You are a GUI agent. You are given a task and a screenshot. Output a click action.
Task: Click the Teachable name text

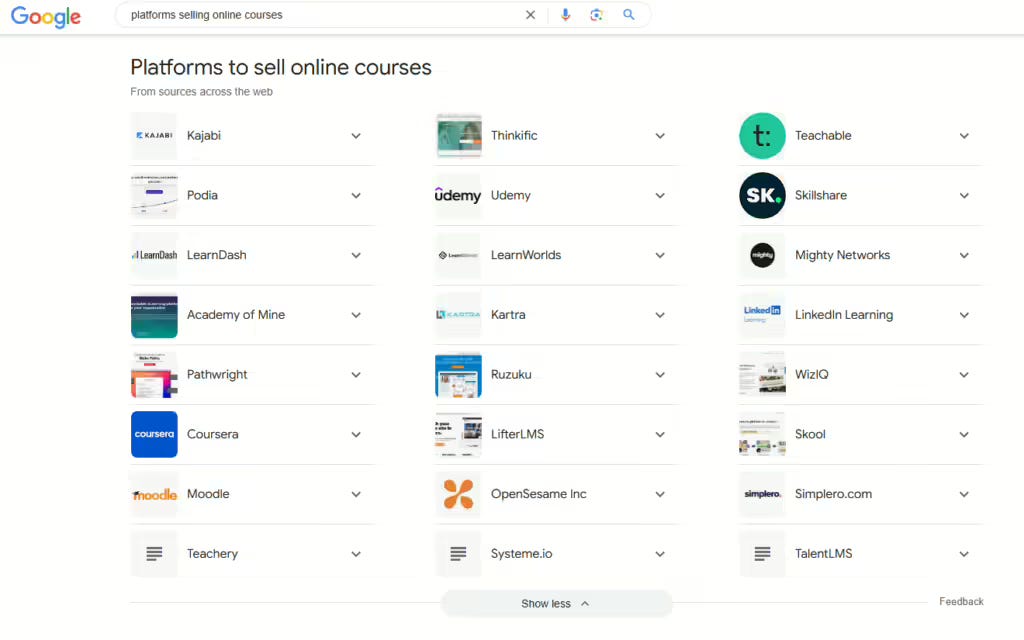[x=823, y=136]
